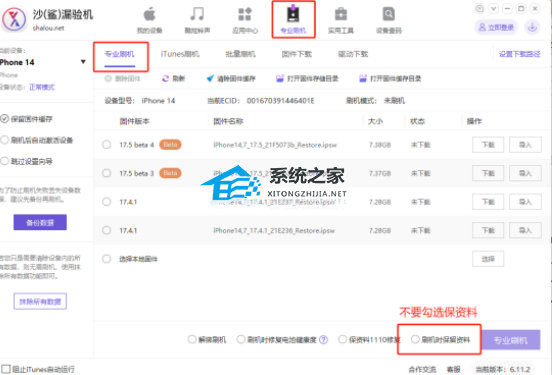Import firmware for 17.4.1 21E236 row
The image size is (553, 375).
pyautogui.click(x=525, y=230)
